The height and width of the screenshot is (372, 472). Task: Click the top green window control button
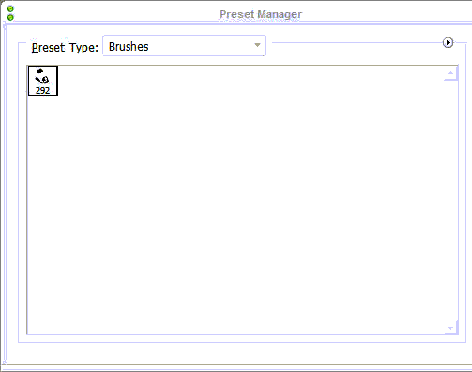pos(10,9)
